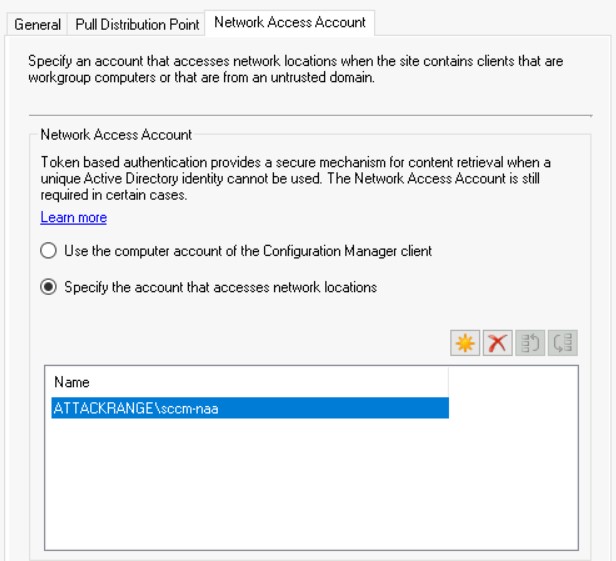The image size is (616, 561).
Task: Click empty space in the accounts list
Action: click(311, 483)
